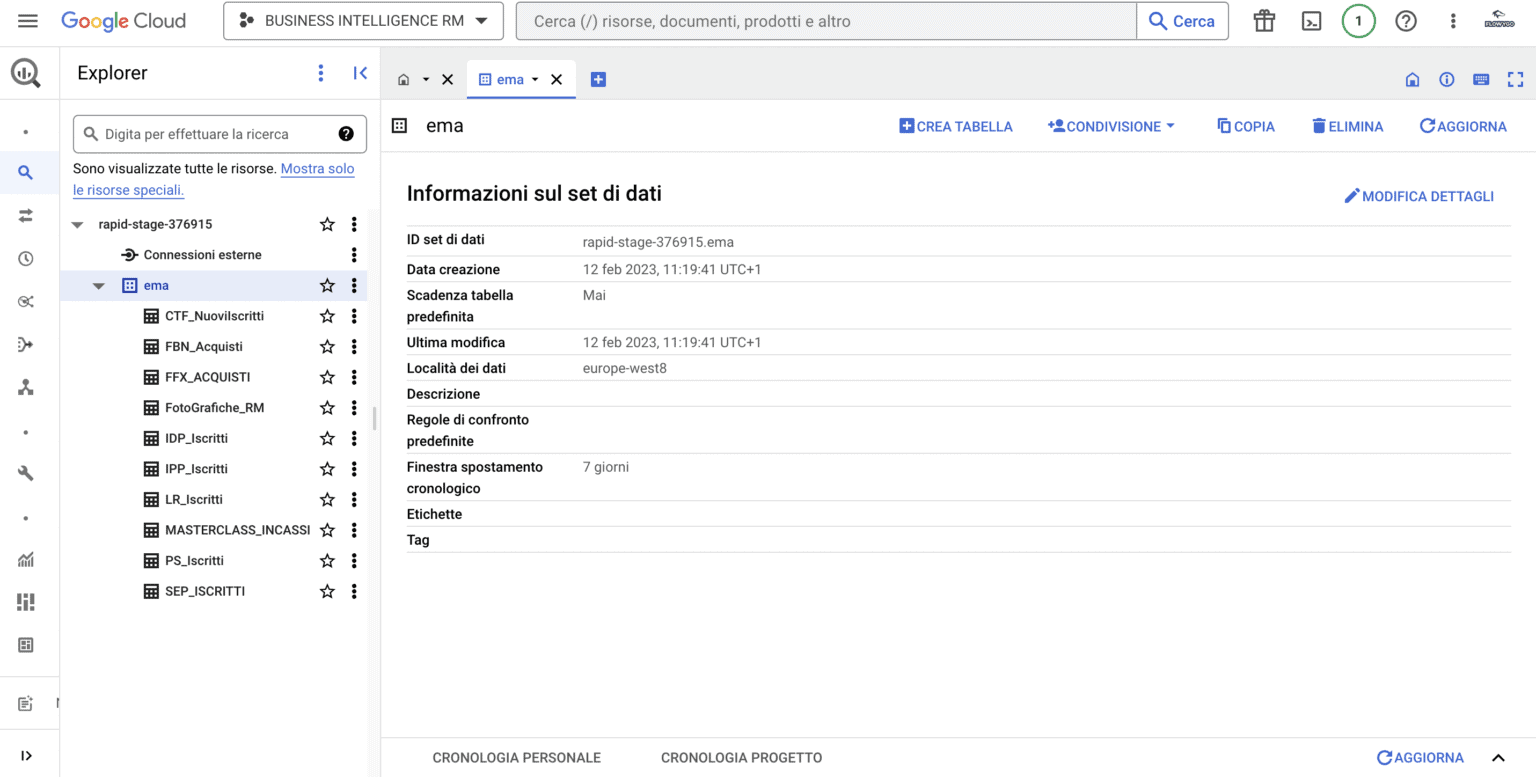Open the Google Cloud gift/free-credits panel
Image resolution: width=1536 pixels, height=777 pixels.
[x=1263, y=20]
